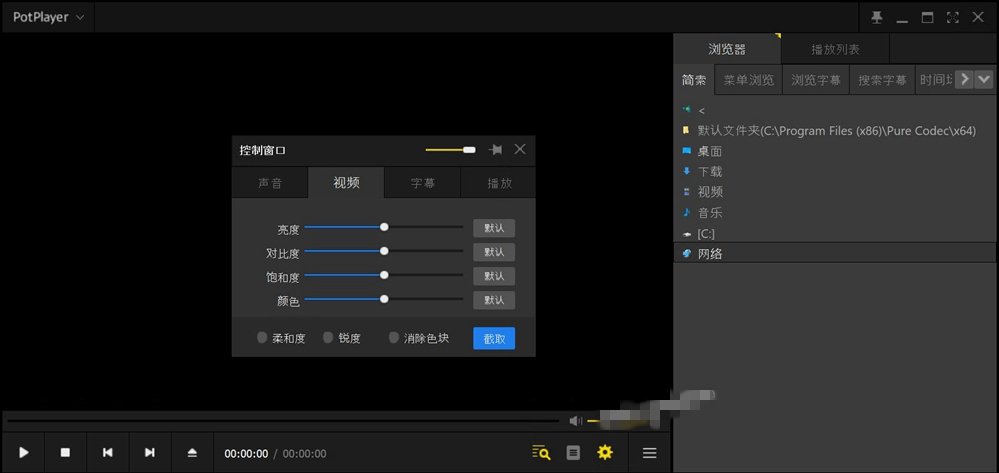
Task: Pin the 控制窗口 dialog
Action: (495, 149)
